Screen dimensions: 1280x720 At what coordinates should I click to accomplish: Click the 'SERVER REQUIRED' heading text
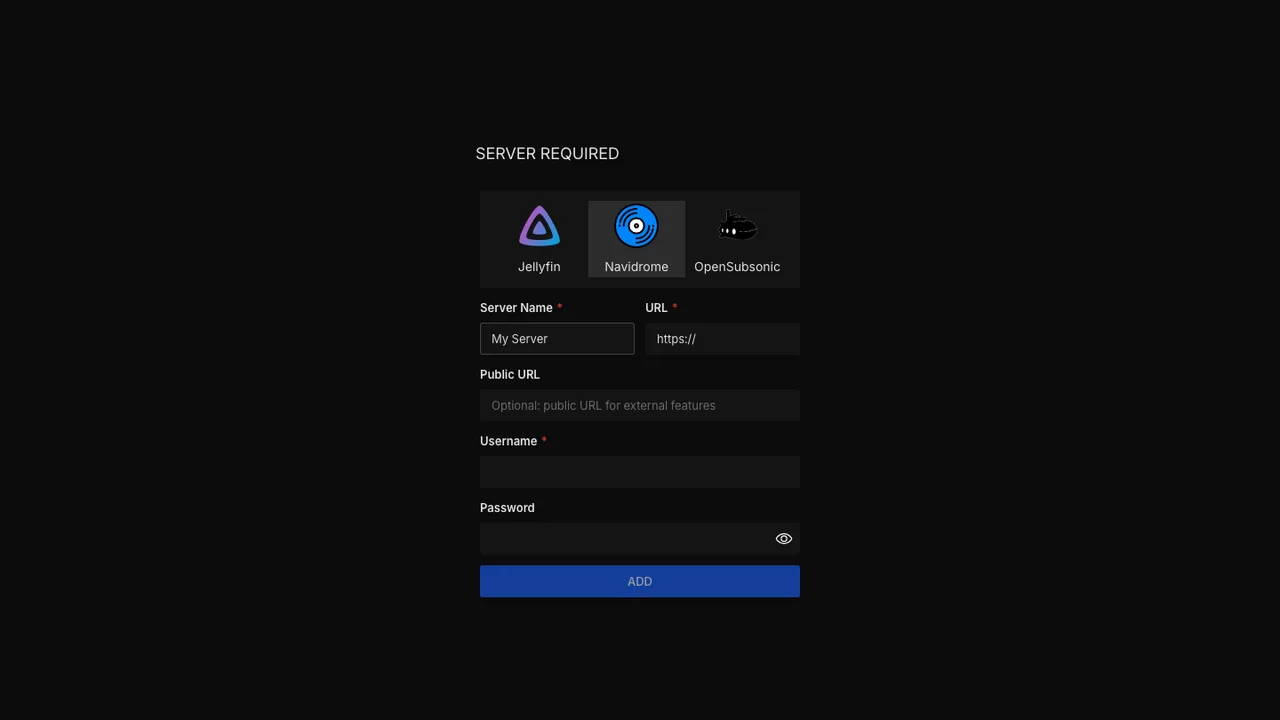pyautogui.click(x=547, y=154)
